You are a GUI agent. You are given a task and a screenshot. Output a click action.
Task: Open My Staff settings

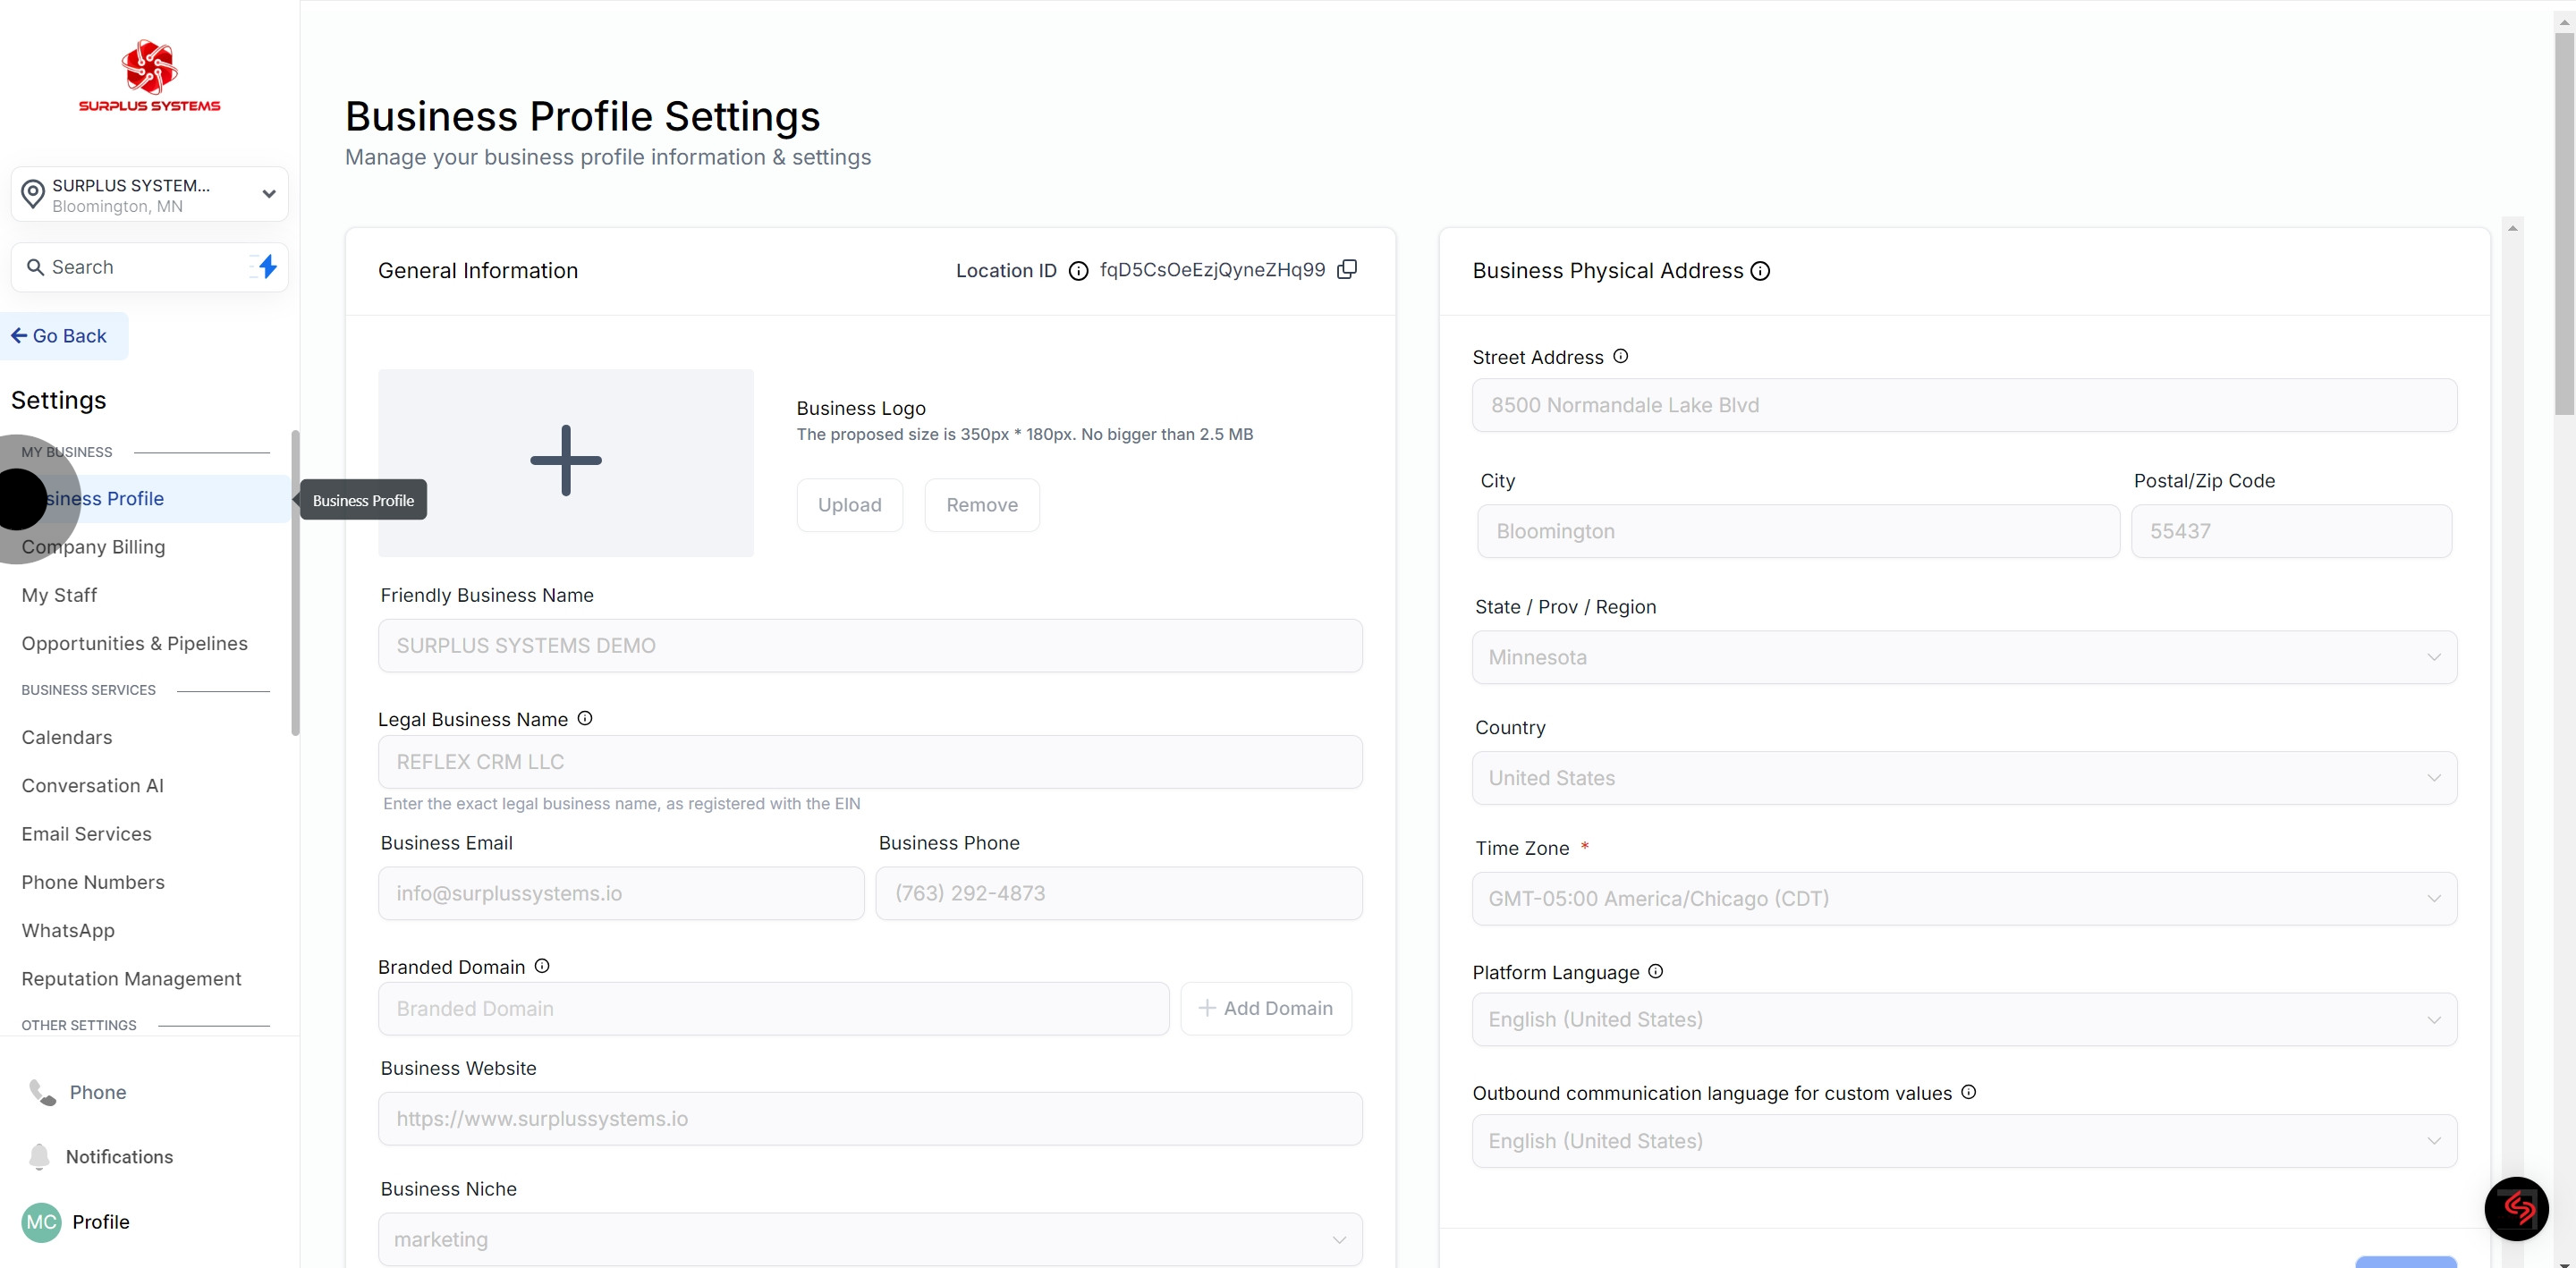59,595
